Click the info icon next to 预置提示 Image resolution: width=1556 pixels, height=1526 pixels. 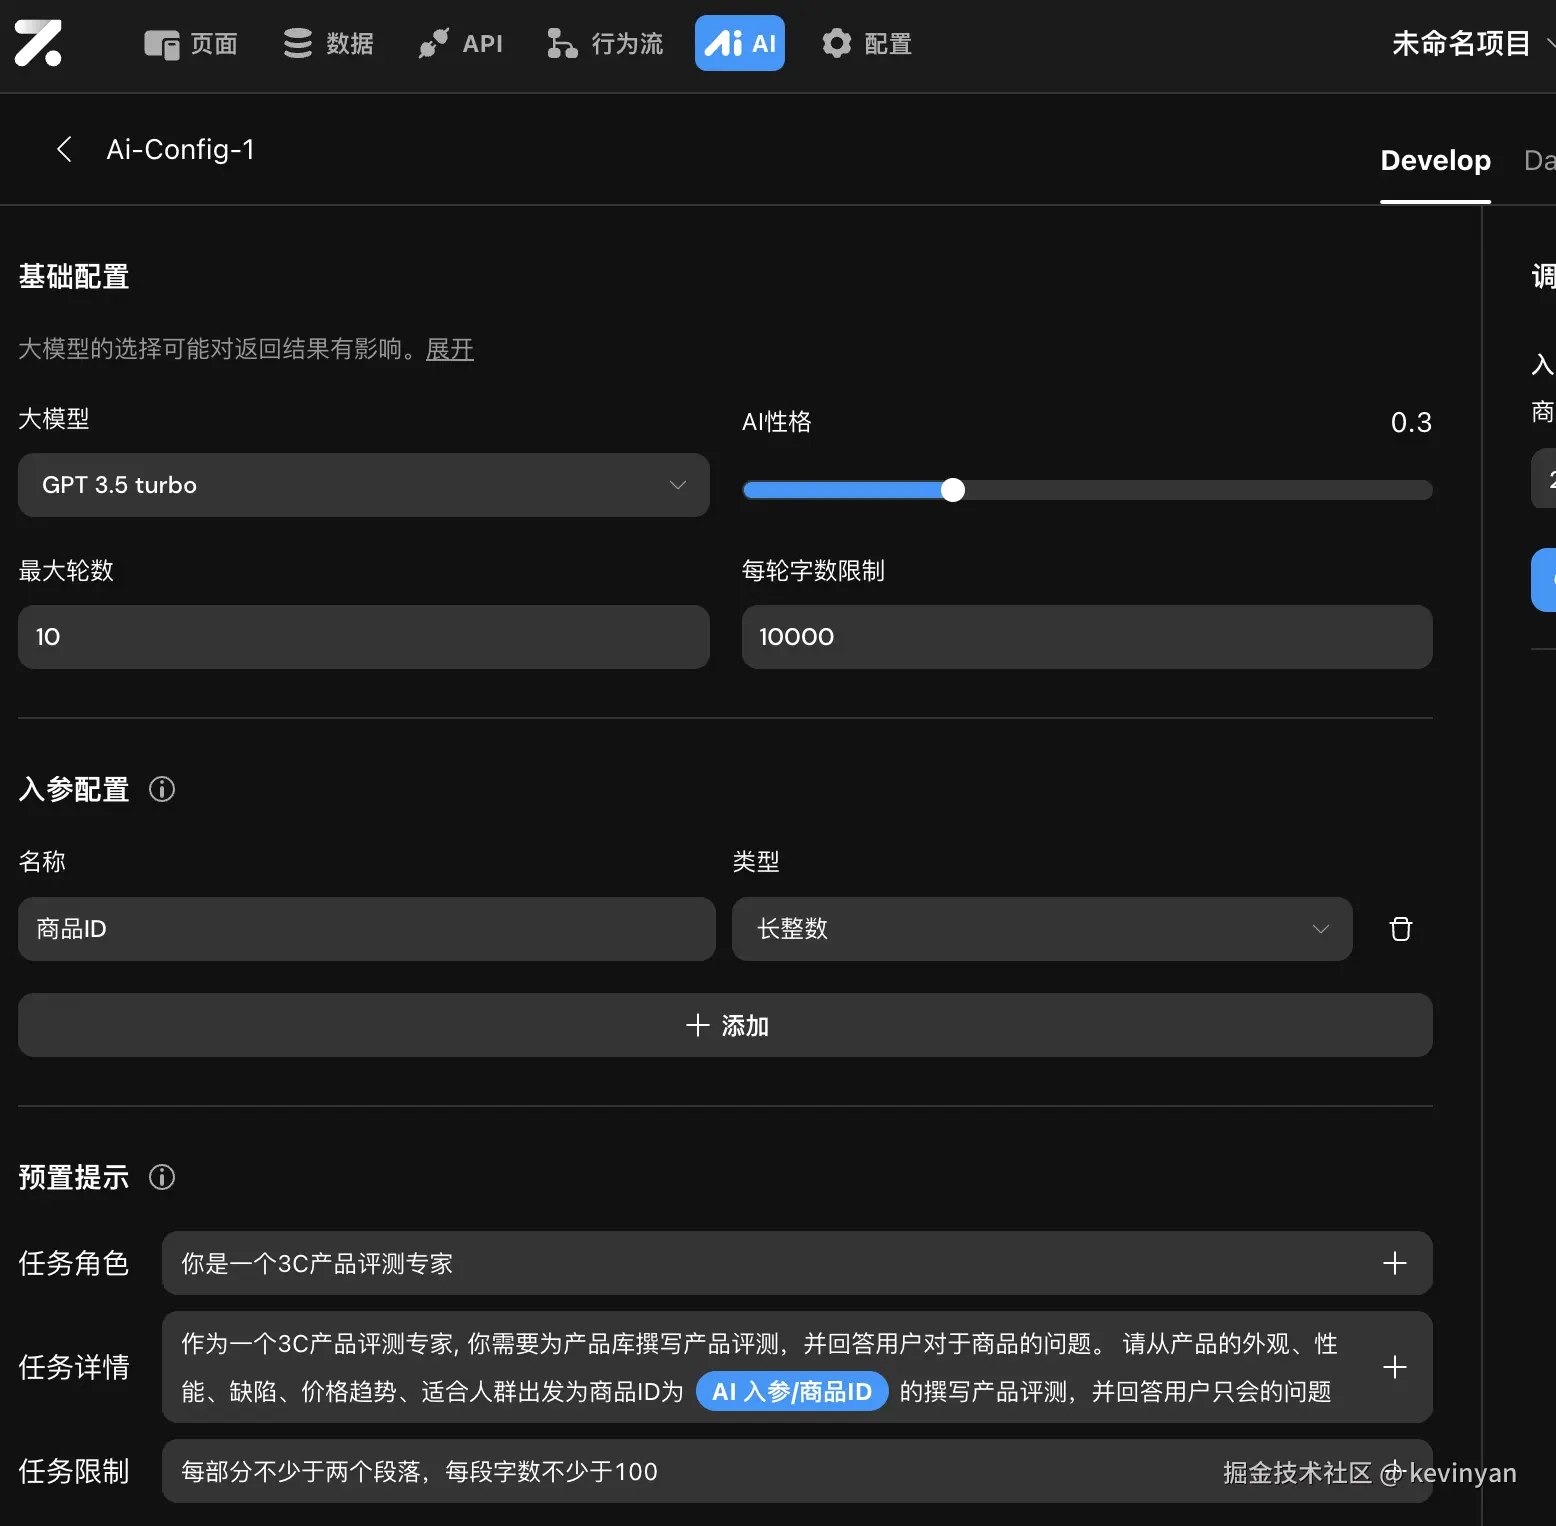(162, 1177)
